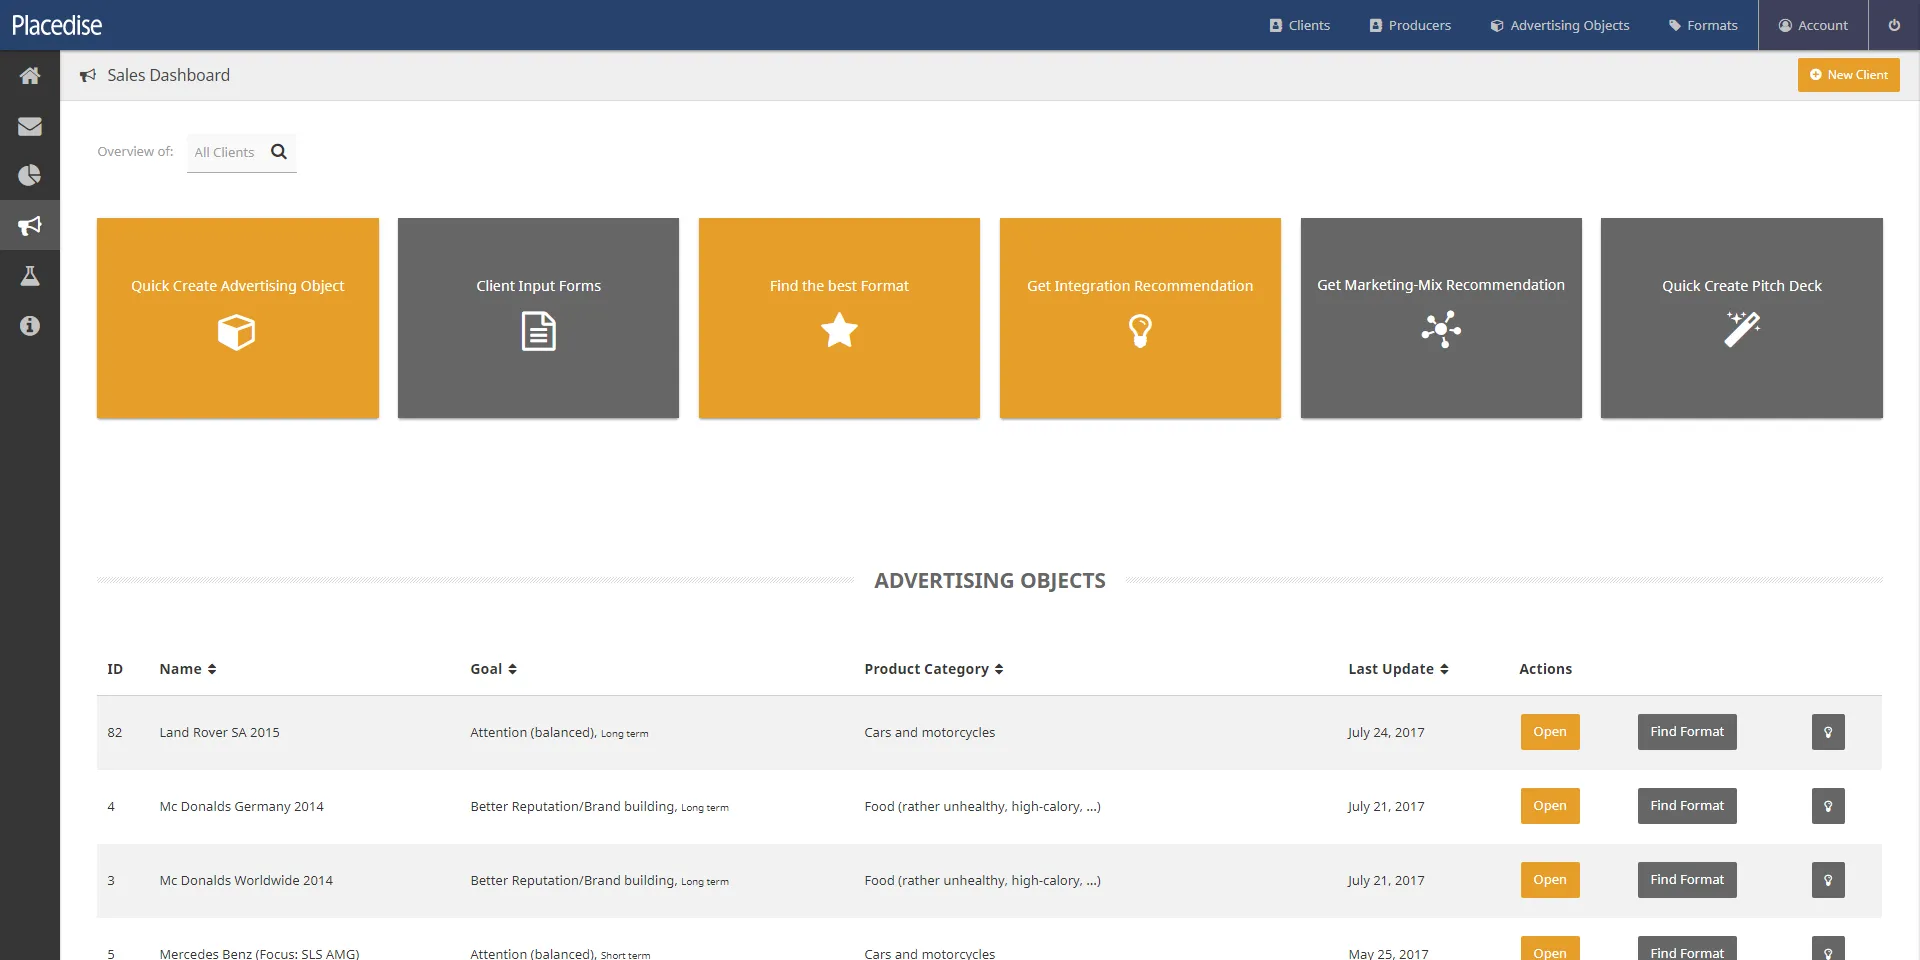Toggle sort order for Product Category
The image size is (1920, 960).
click(997, 669)
